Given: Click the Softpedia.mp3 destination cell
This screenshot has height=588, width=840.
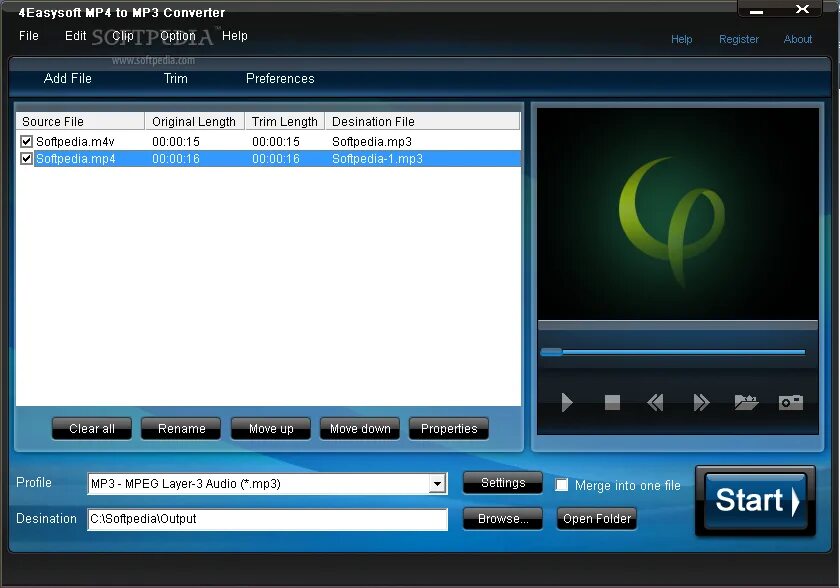Looking at the screenshot, I should pyautogui.click(x=372, y=141).
